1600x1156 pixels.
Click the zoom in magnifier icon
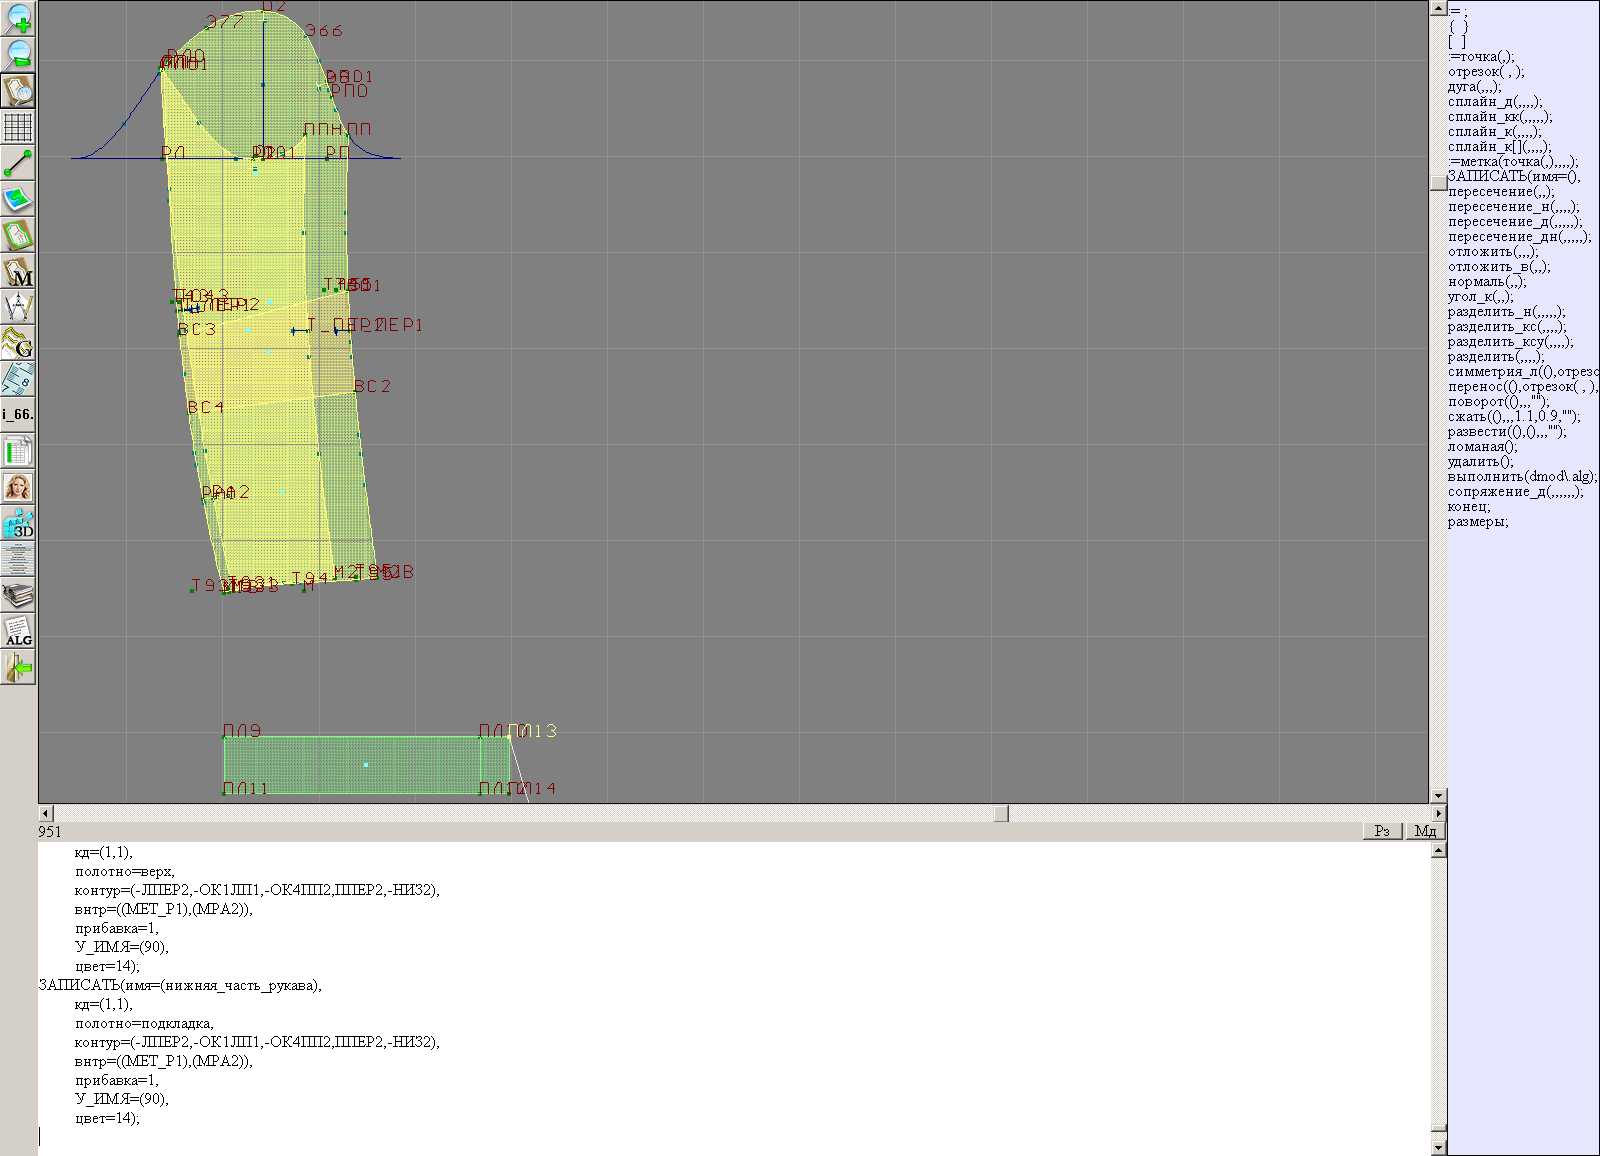18,18
